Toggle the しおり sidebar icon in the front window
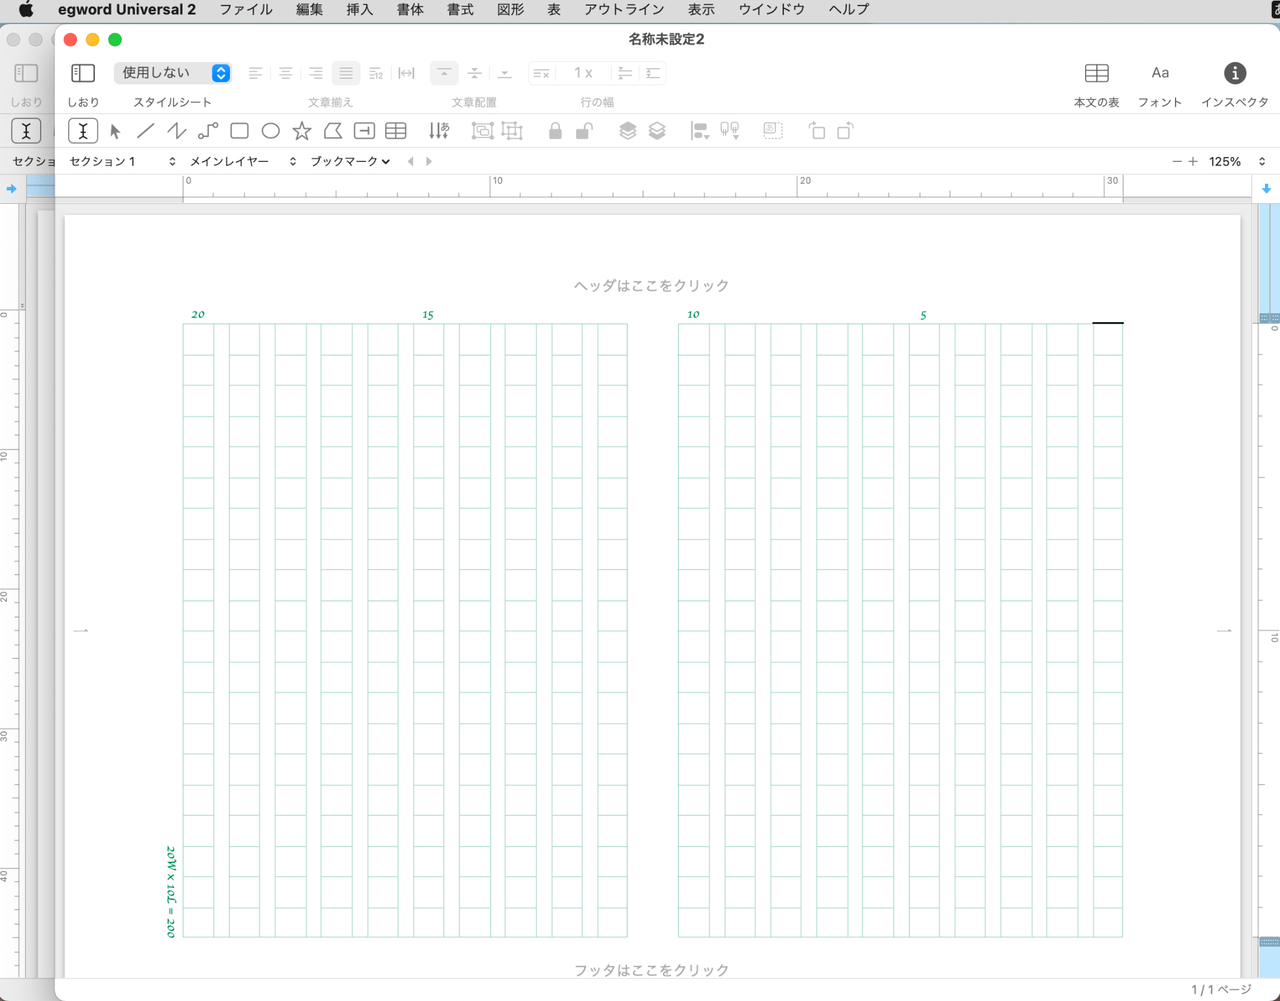The width and height of the screenshot is (1280, 1001). point(83,73)
